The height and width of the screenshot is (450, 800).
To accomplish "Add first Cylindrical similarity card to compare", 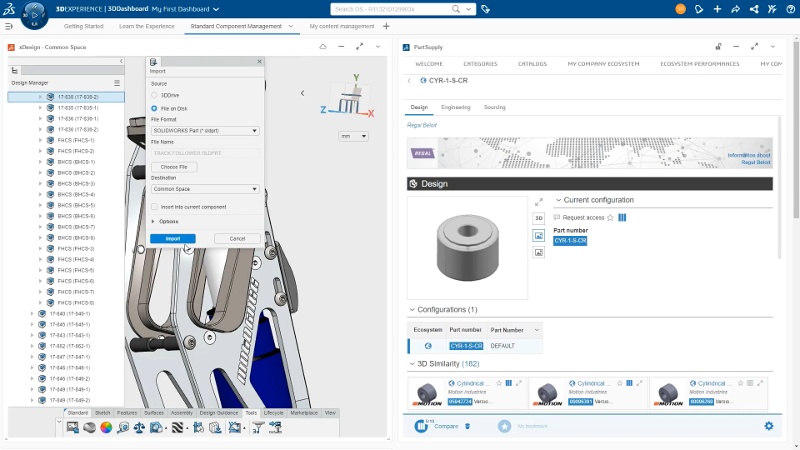I will pyautogui.click(x=509, y=383).
